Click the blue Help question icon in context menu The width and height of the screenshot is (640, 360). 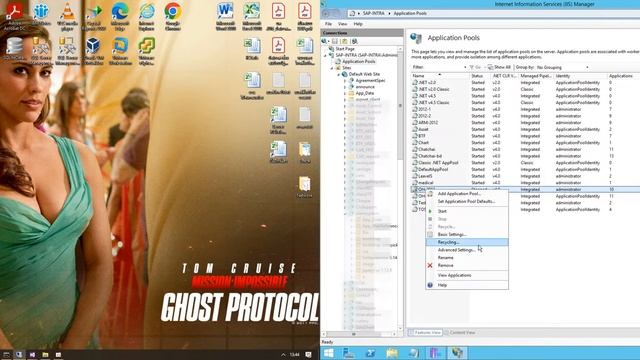[430, 285]
